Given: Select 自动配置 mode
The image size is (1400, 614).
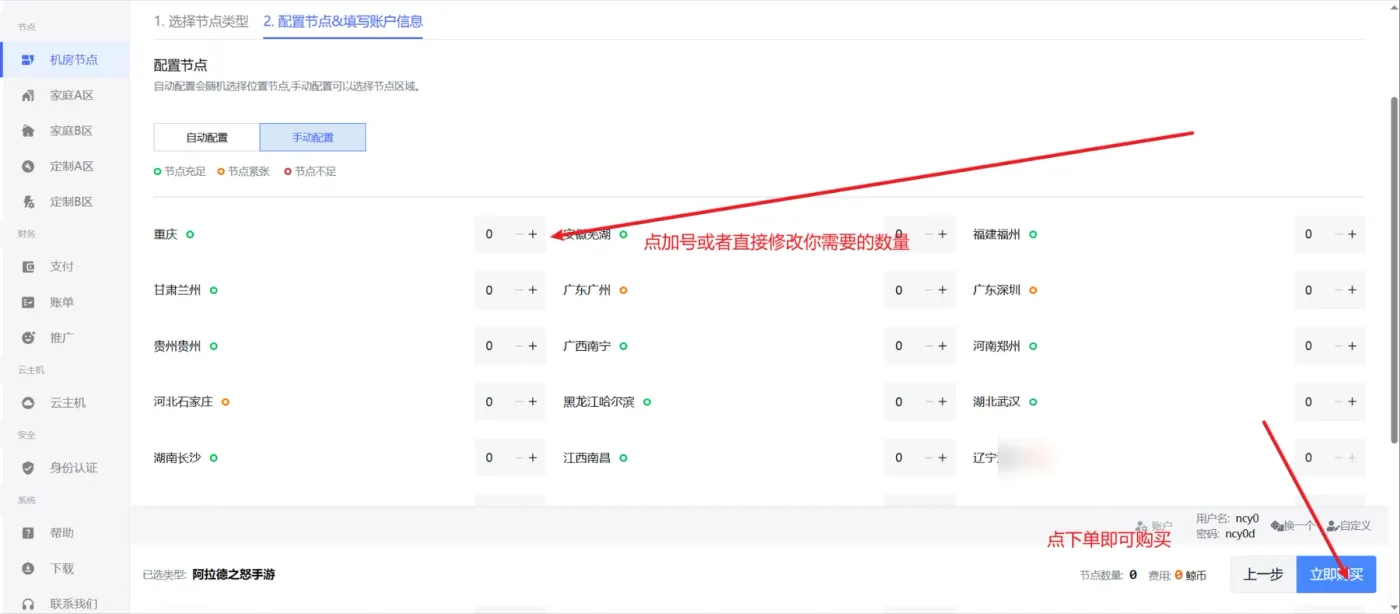Looking at the screenshot, I should tap(207, 137).
